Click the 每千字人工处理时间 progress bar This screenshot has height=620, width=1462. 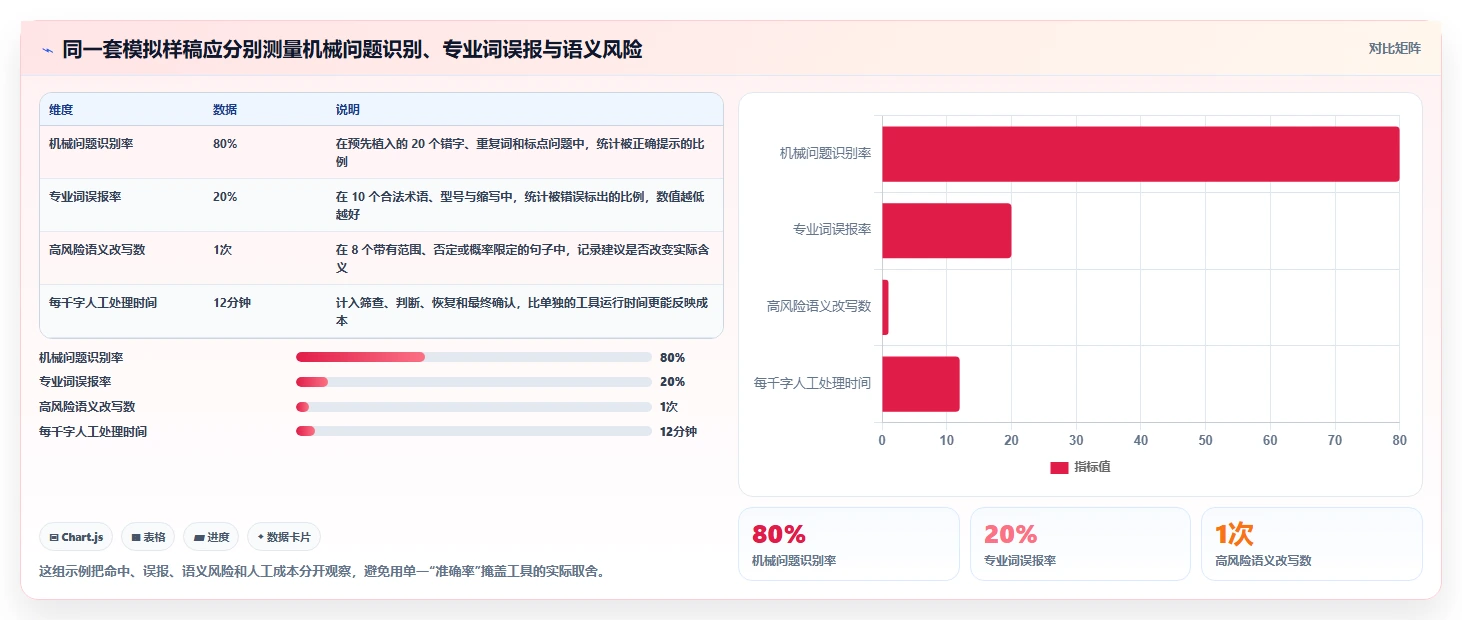coord(474,431)
